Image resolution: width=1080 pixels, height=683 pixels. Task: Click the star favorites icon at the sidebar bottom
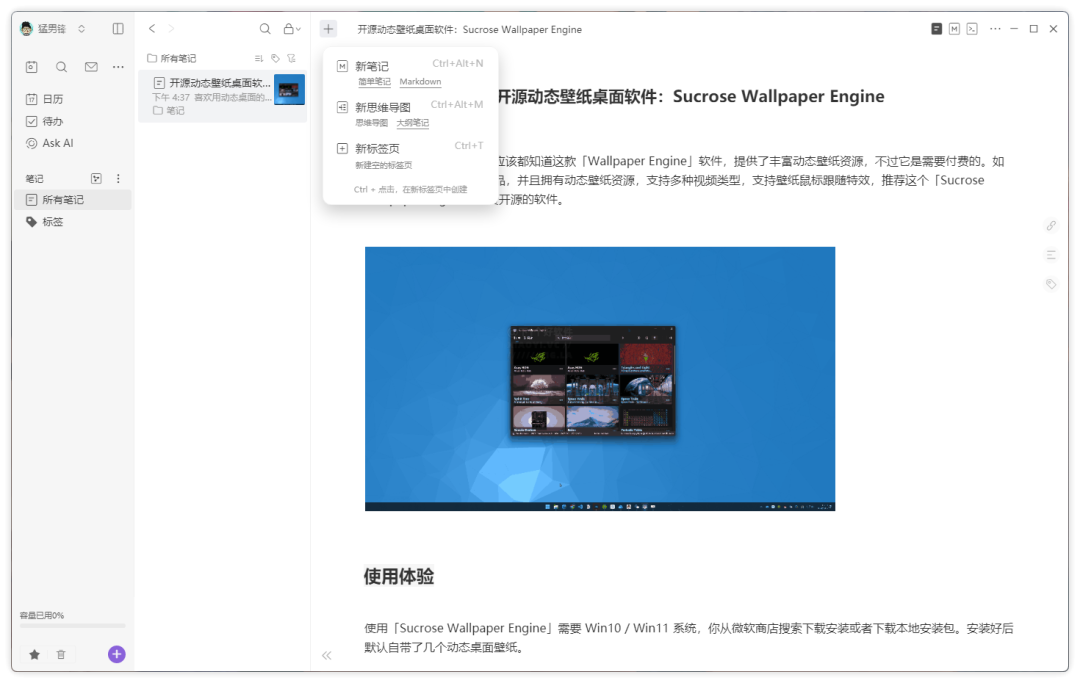[34, 654]
